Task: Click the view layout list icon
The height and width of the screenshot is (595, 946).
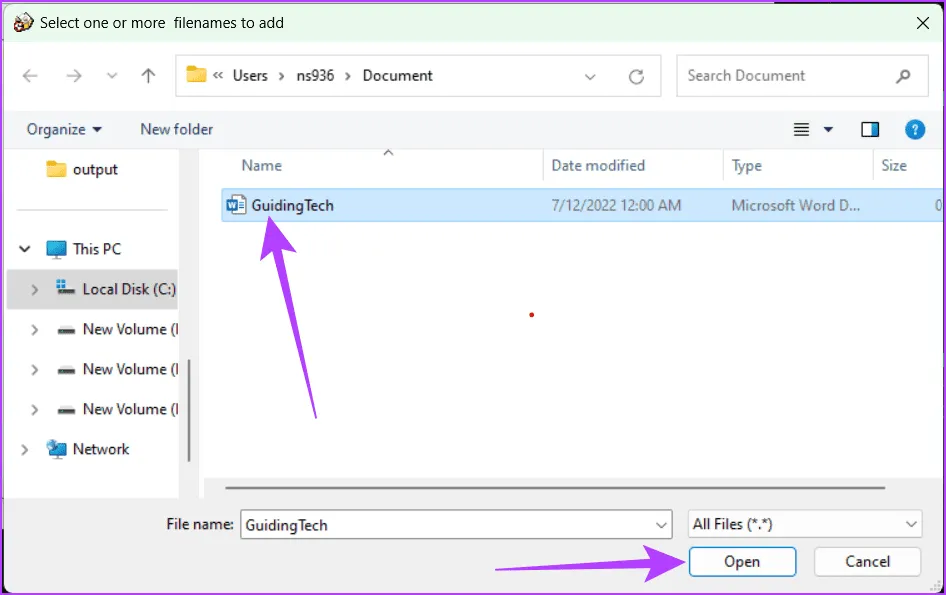Action: pos(801,129)
